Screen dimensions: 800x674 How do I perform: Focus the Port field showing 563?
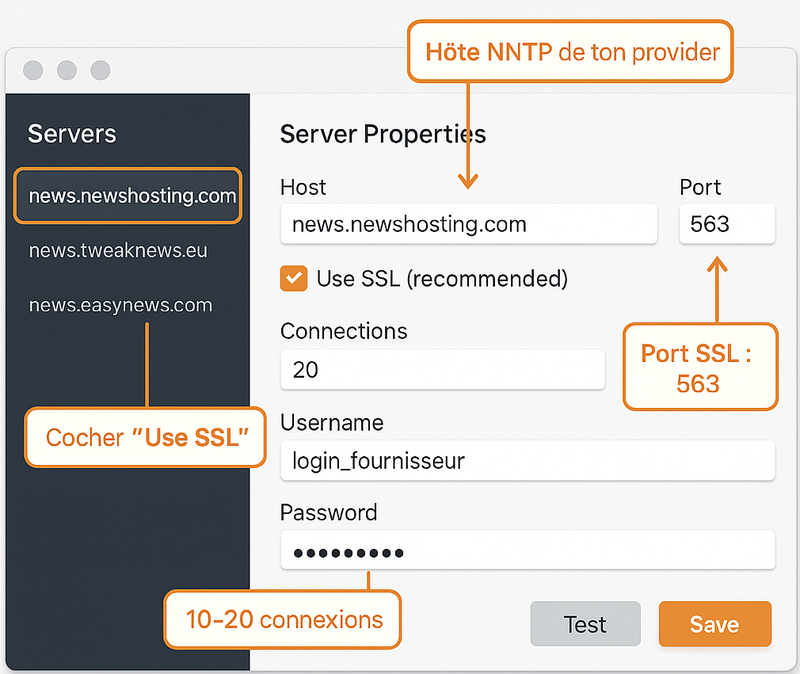726,224
